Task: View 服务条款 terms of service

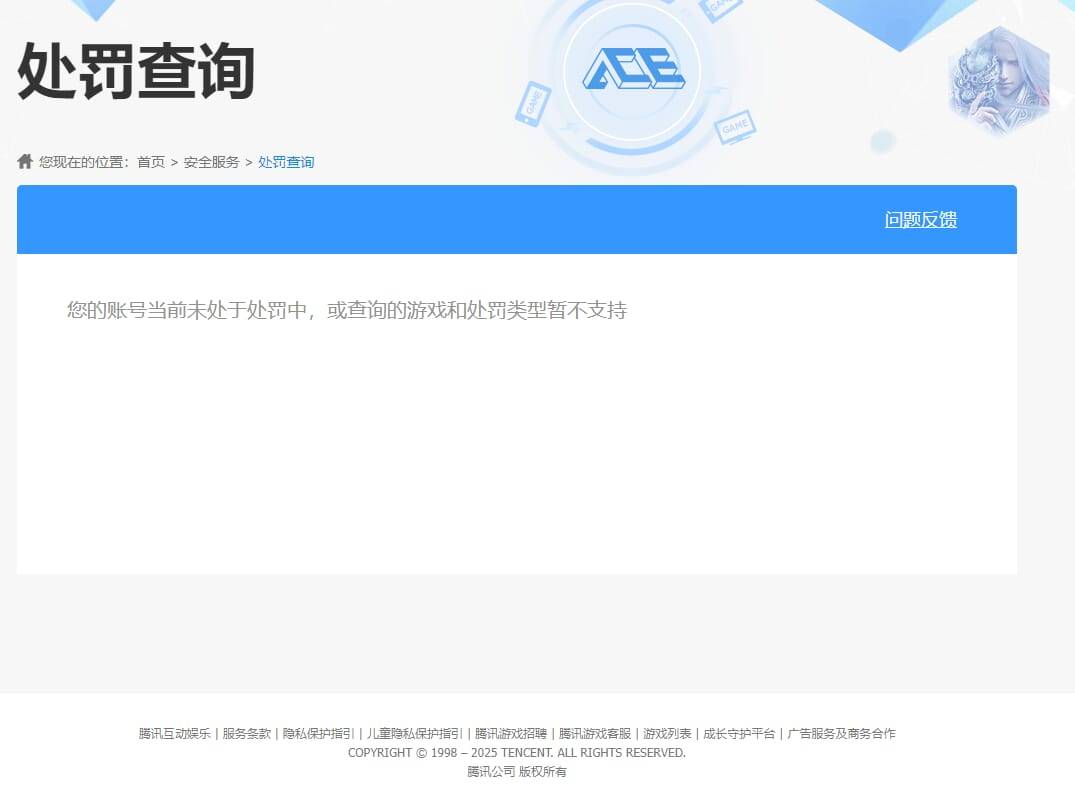Action: coord(245,733)
